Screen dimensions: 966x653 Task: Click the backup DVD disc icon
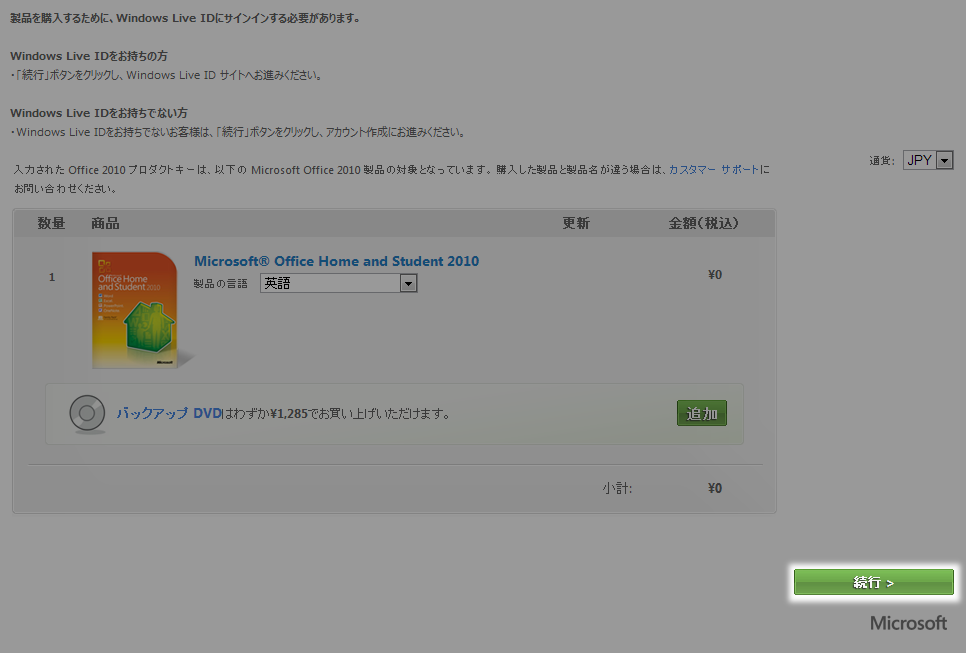87,414
